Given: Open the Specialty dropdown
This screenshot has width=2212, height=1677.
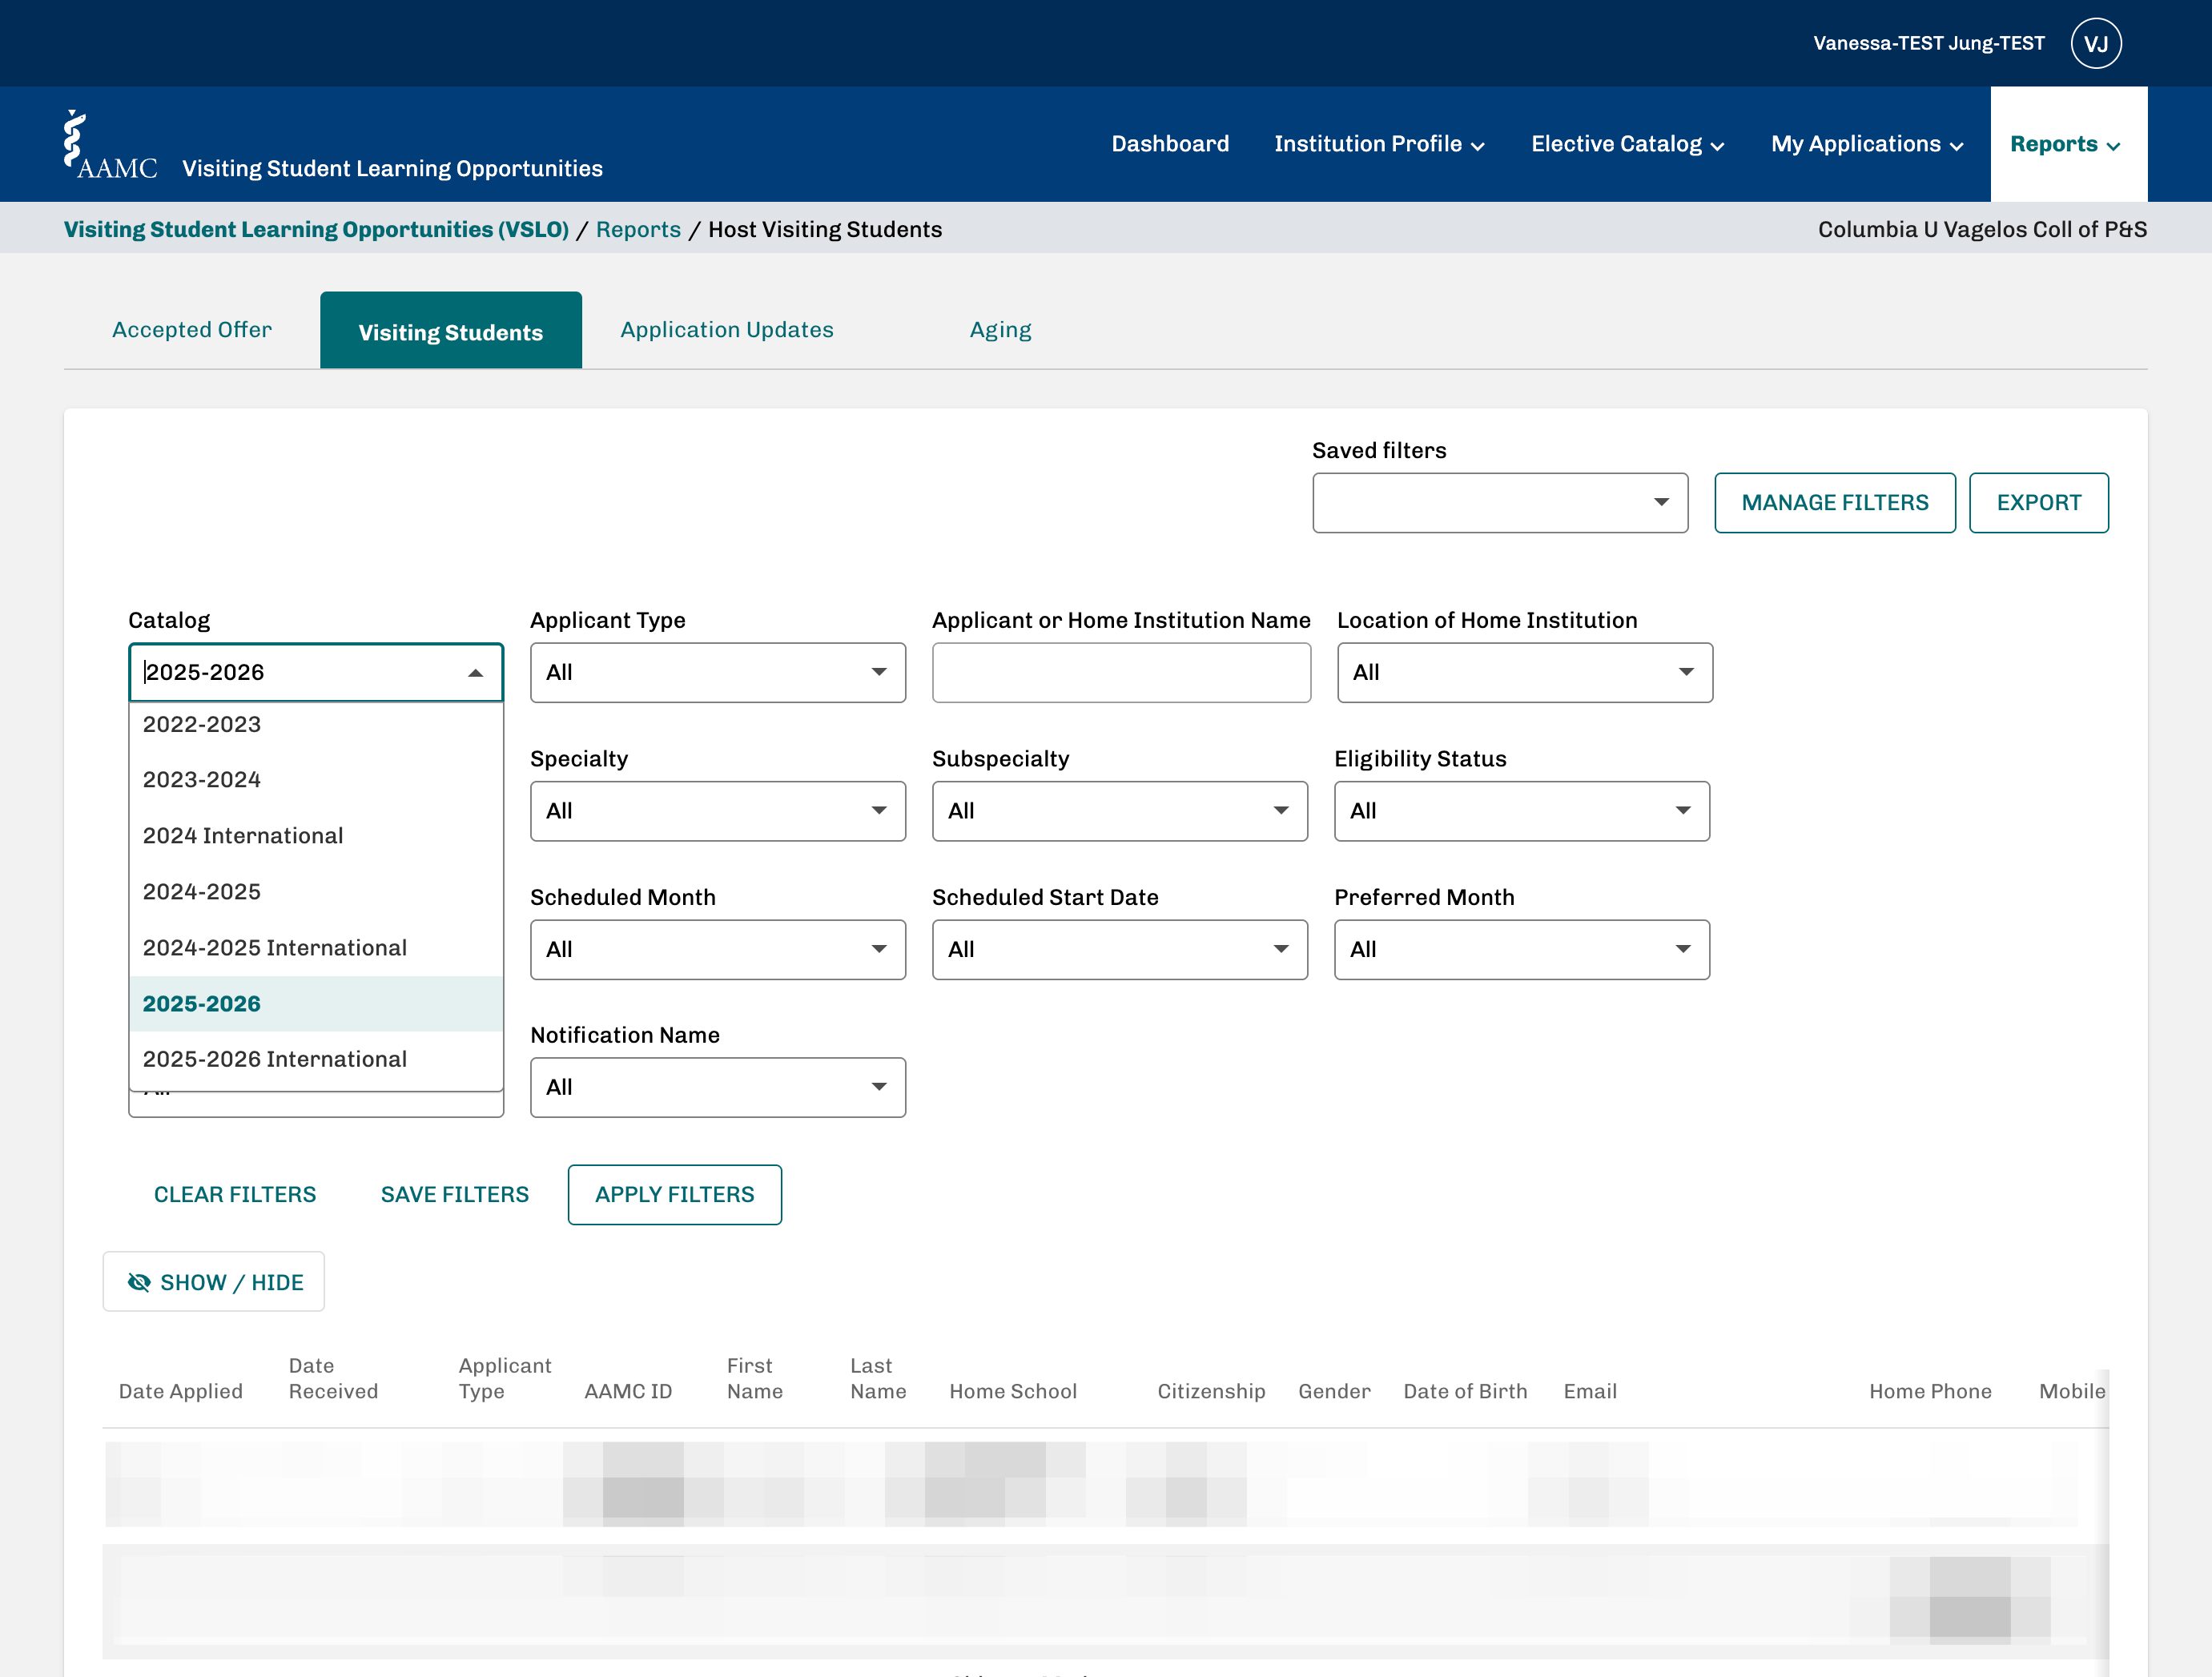Looking at the screenshot, I should pos(718,811).
